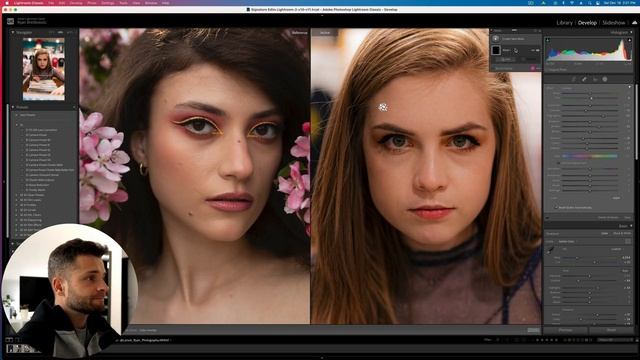Screen dimensions: 640x360
Task: Click the mask Highlights slider handle
Action: (603, 116)
